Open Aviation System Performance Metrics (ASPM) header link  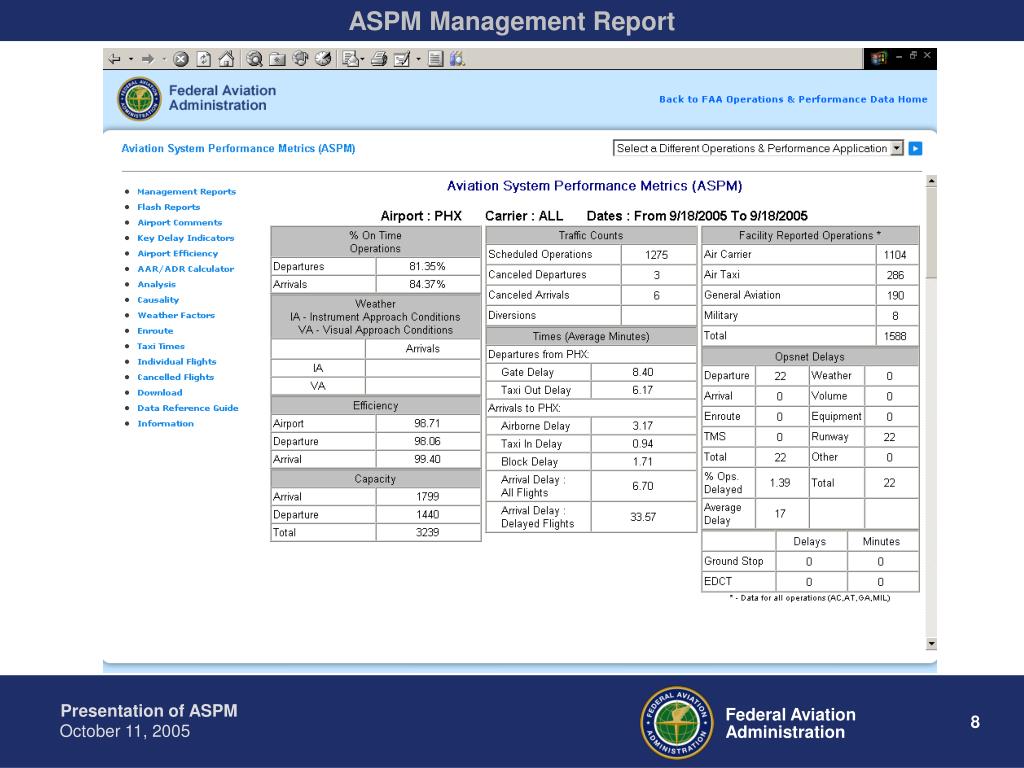click(238, 148)
